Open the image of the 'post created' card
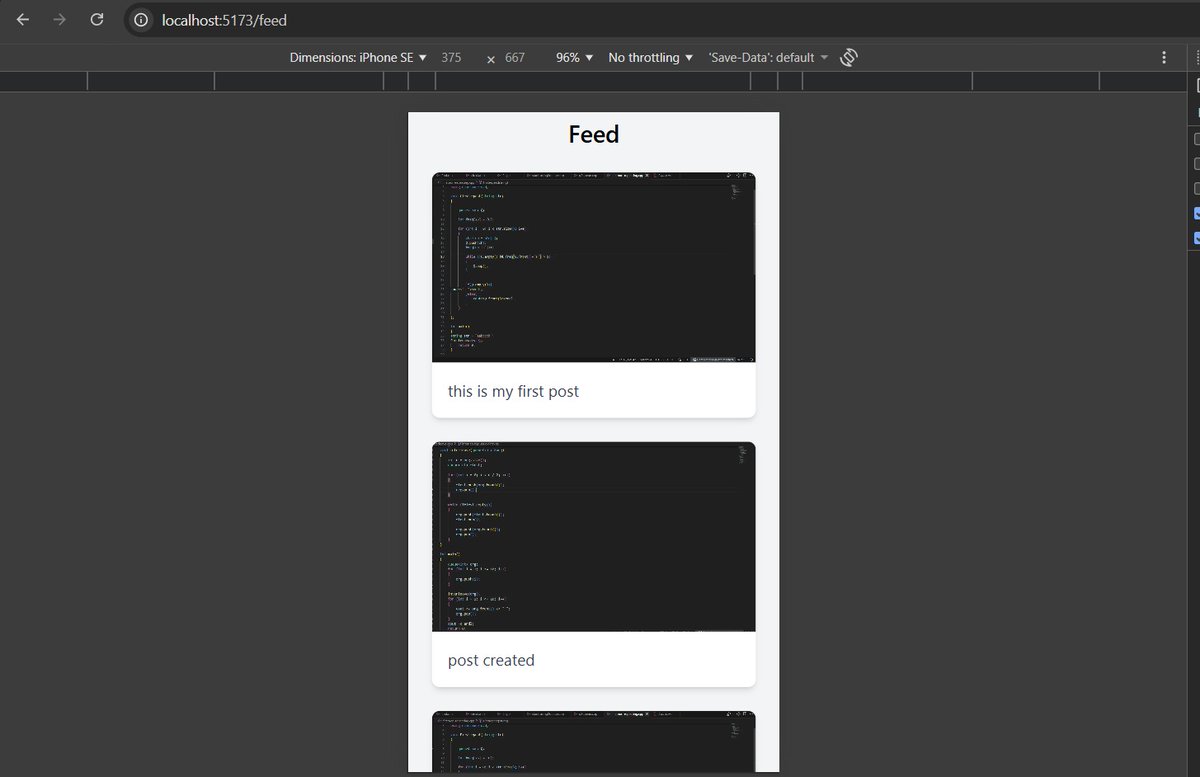The height and width of the screenshot is (777, 1200). [594, 537]
